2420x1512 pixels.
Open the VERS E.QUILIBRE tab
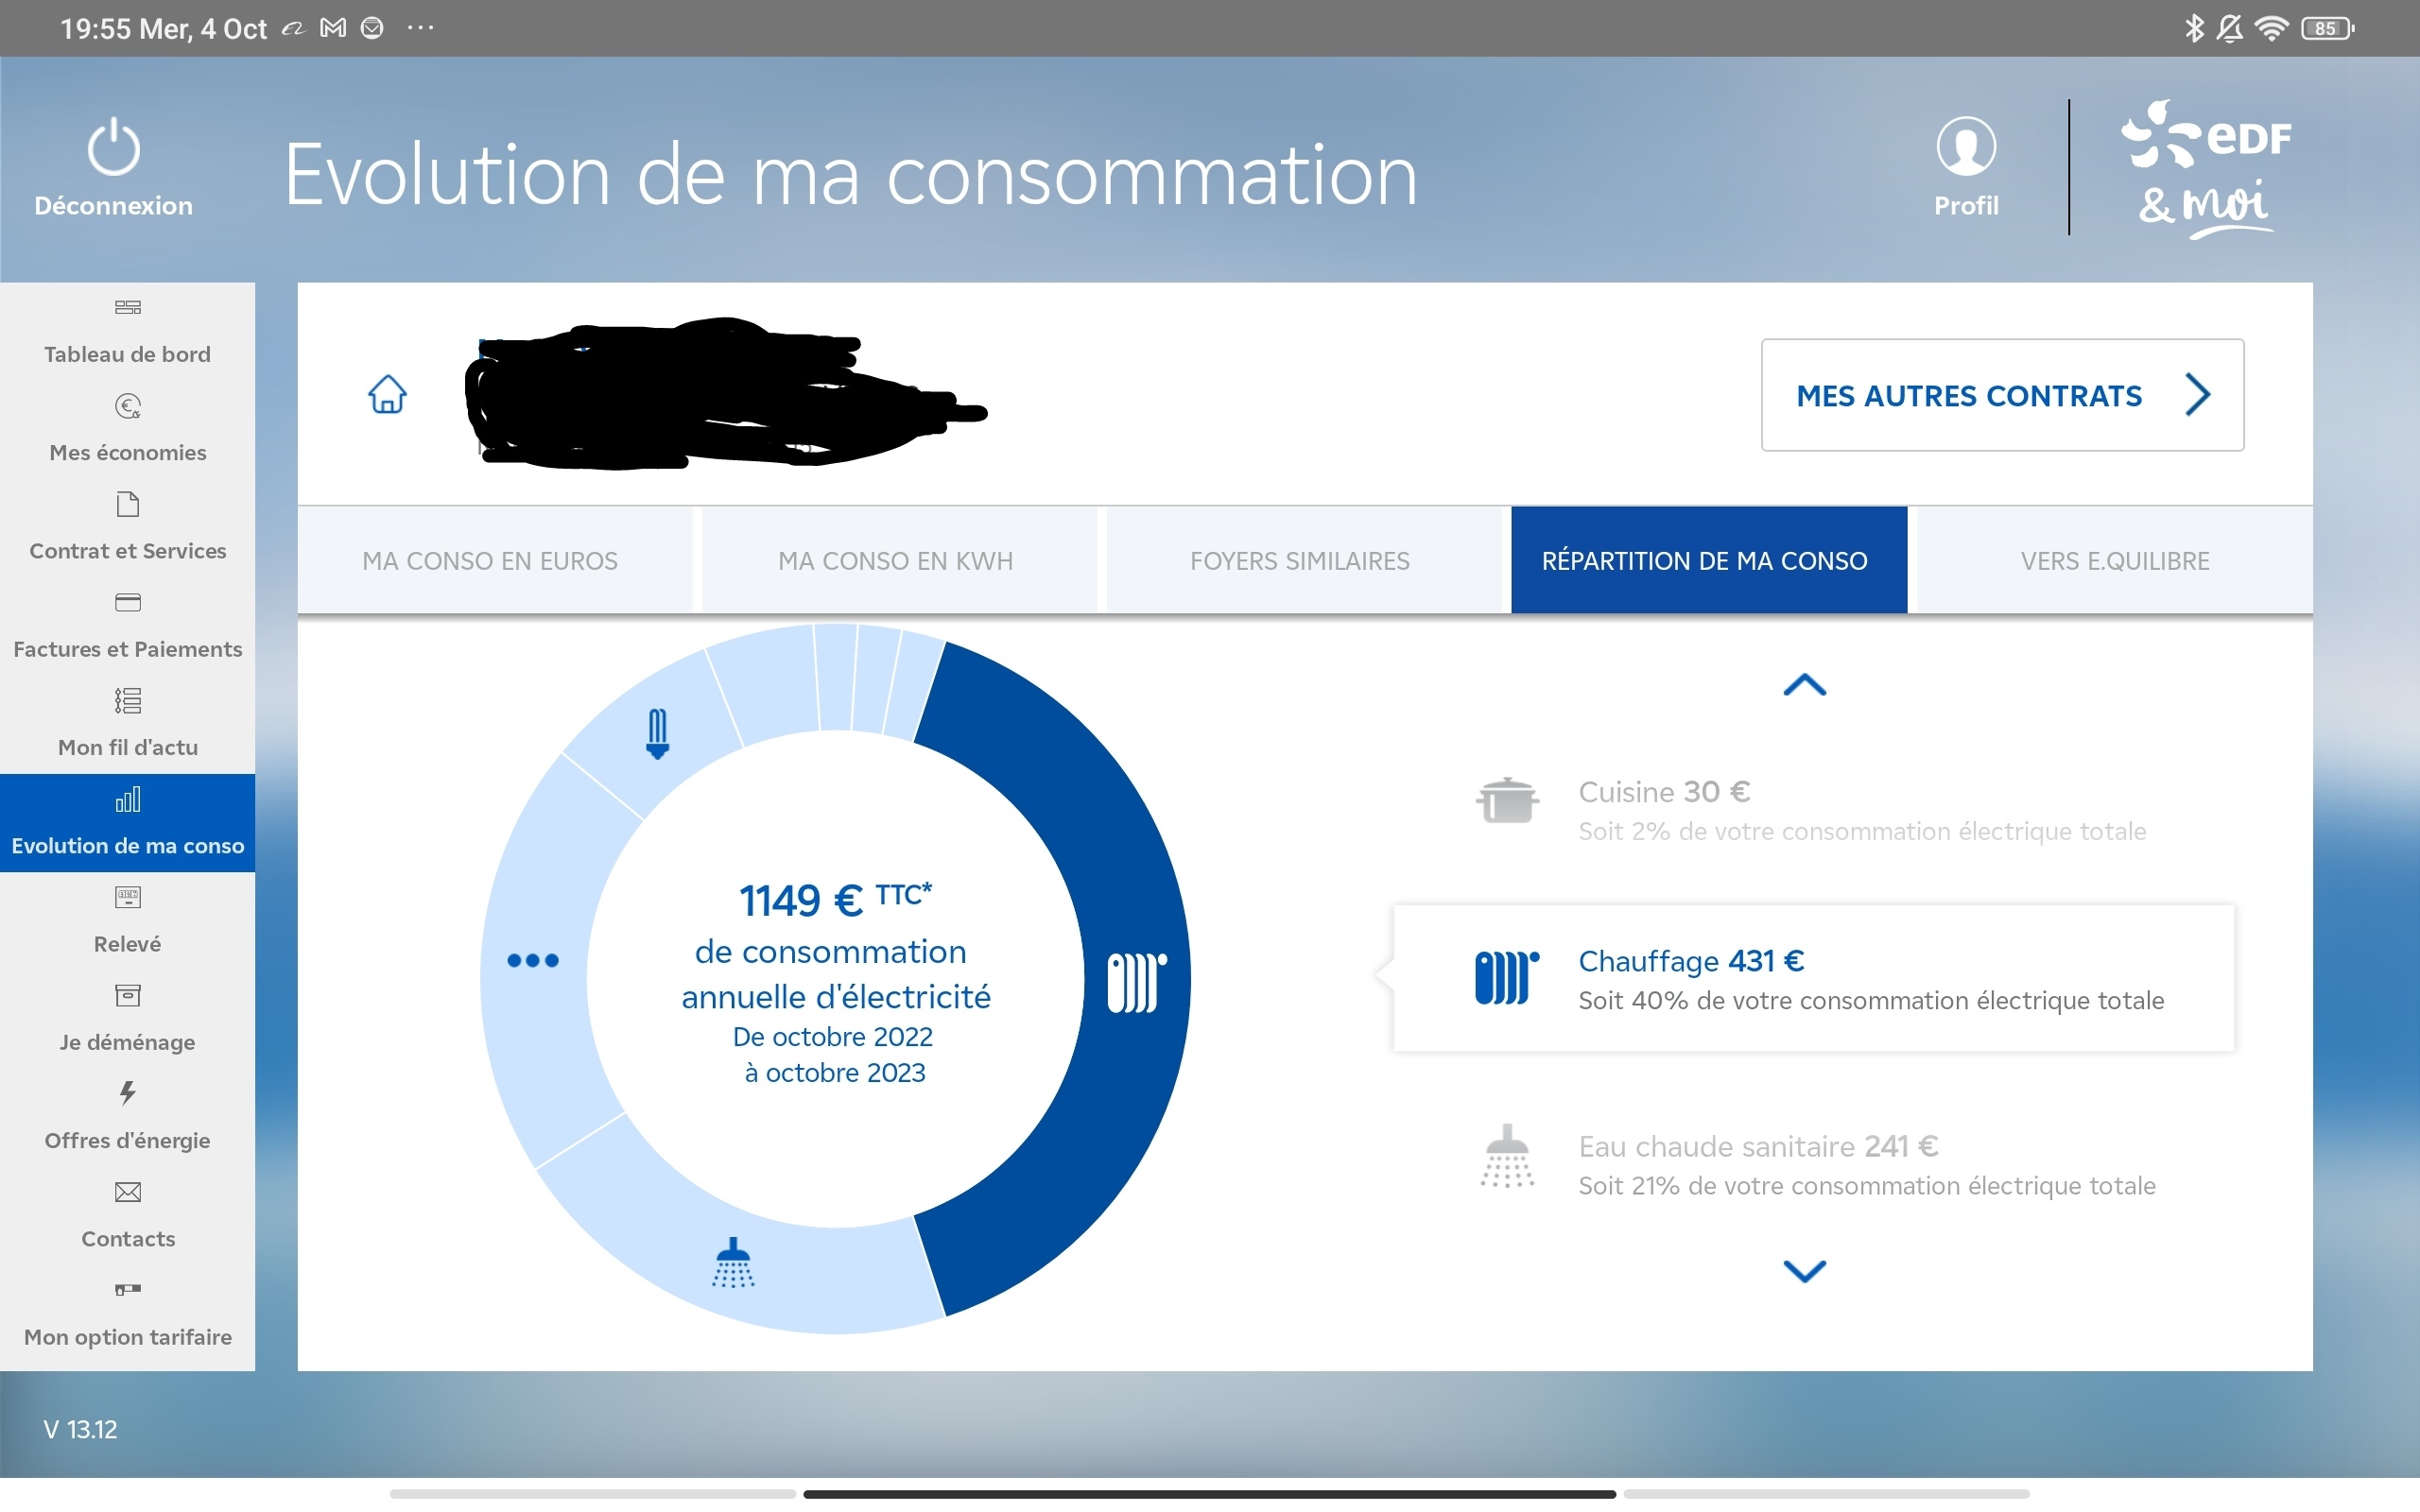tap(2112, 560)
